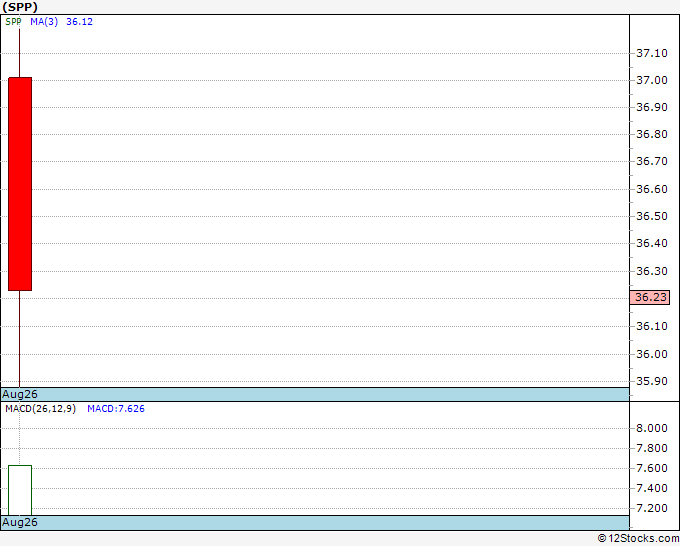
Task: Select the 35.90 price axis label
Action: click(x=651, y=381)
